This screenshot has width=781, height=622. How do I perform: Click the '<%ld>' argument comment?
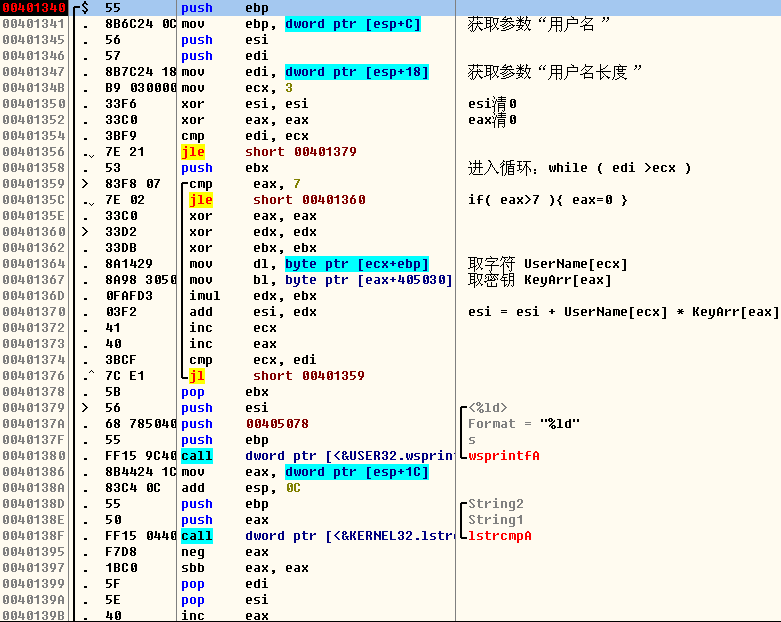[488, 407]
